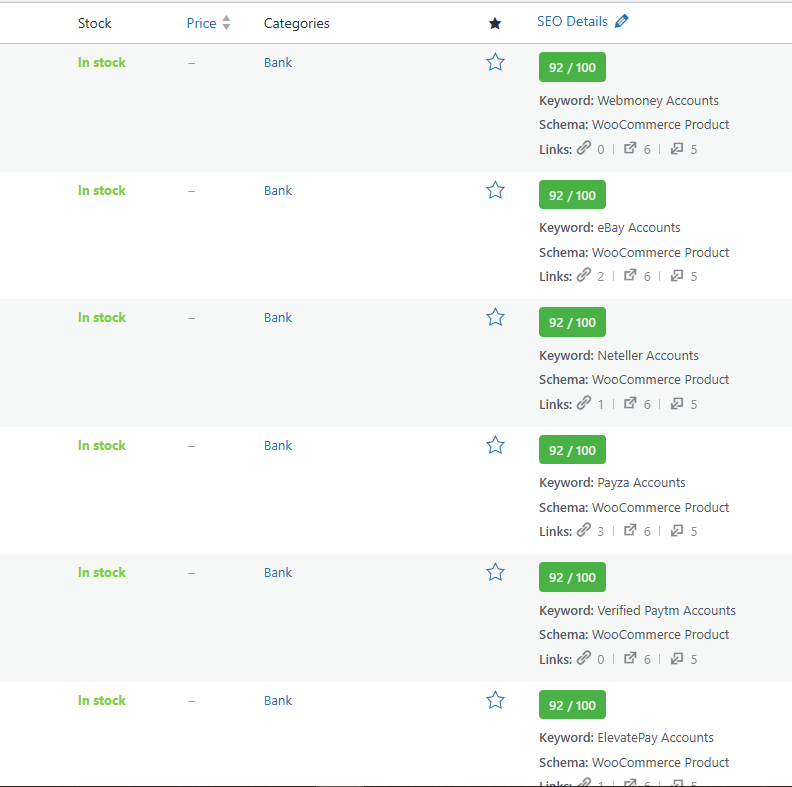The width and height of the screenshot is (792, 787).
Task: Click featured star in Verified Paytm Accounts row
Action: point(495,573)
